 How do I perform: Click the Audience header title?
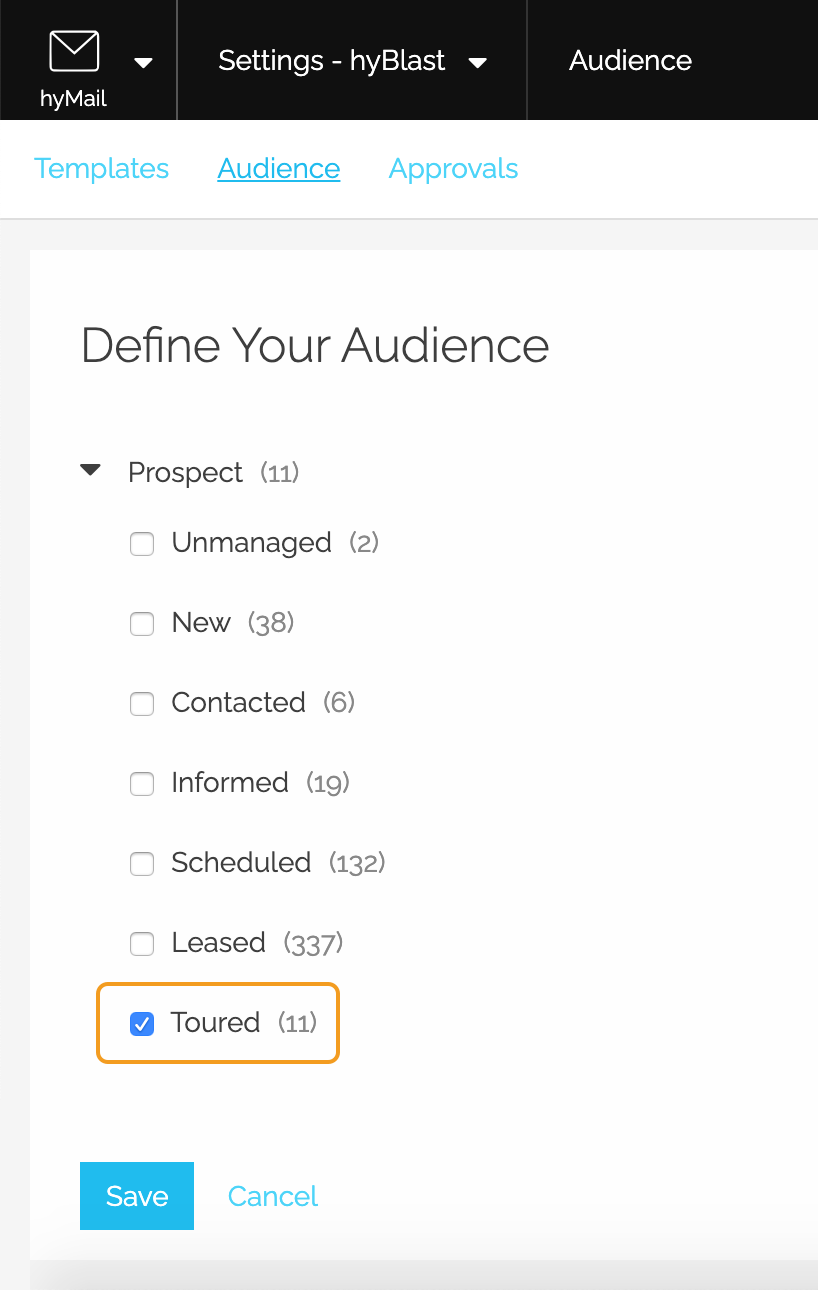coord(630,60)
